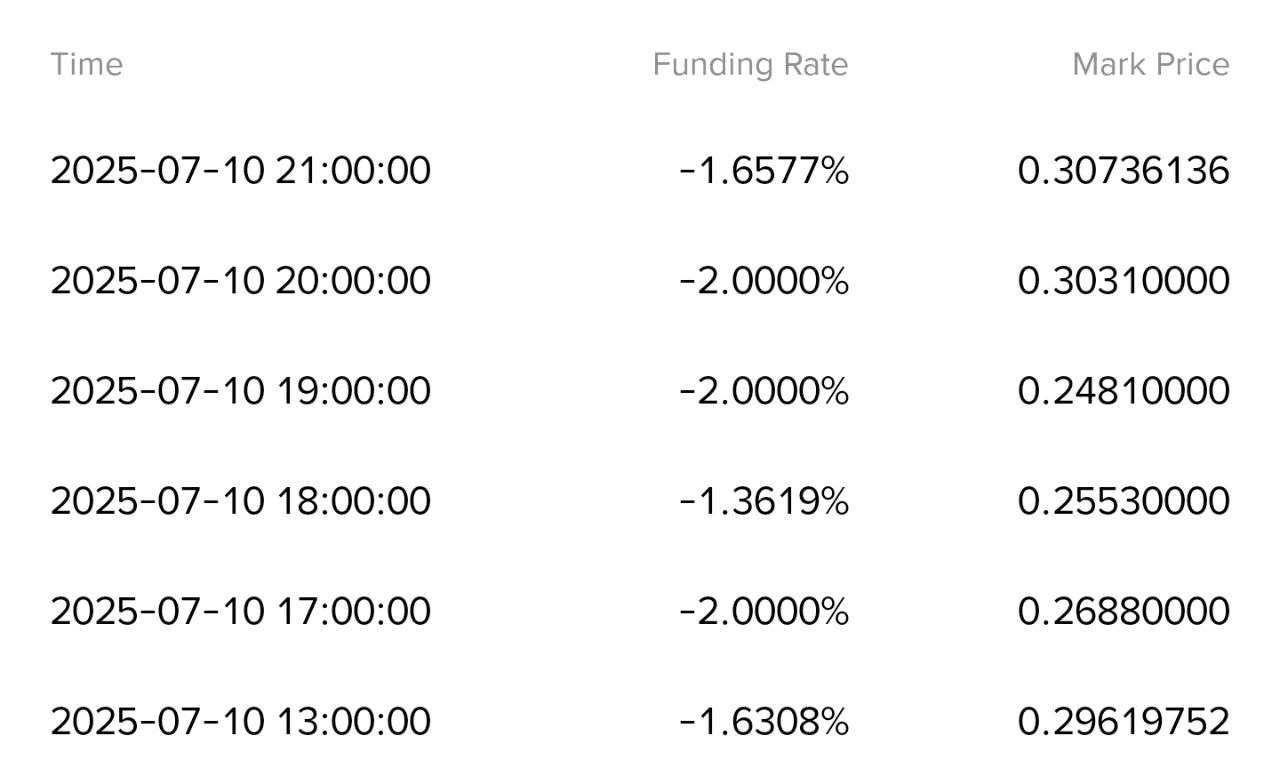This screenshot has height=767, width=1280.
Task: Click the -1.3619% funding rate value
Action: (x=764, y=500)
